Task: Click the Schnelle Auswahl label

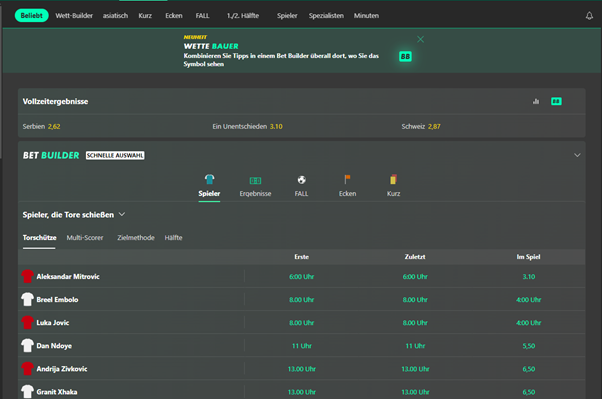Action: 115,155
